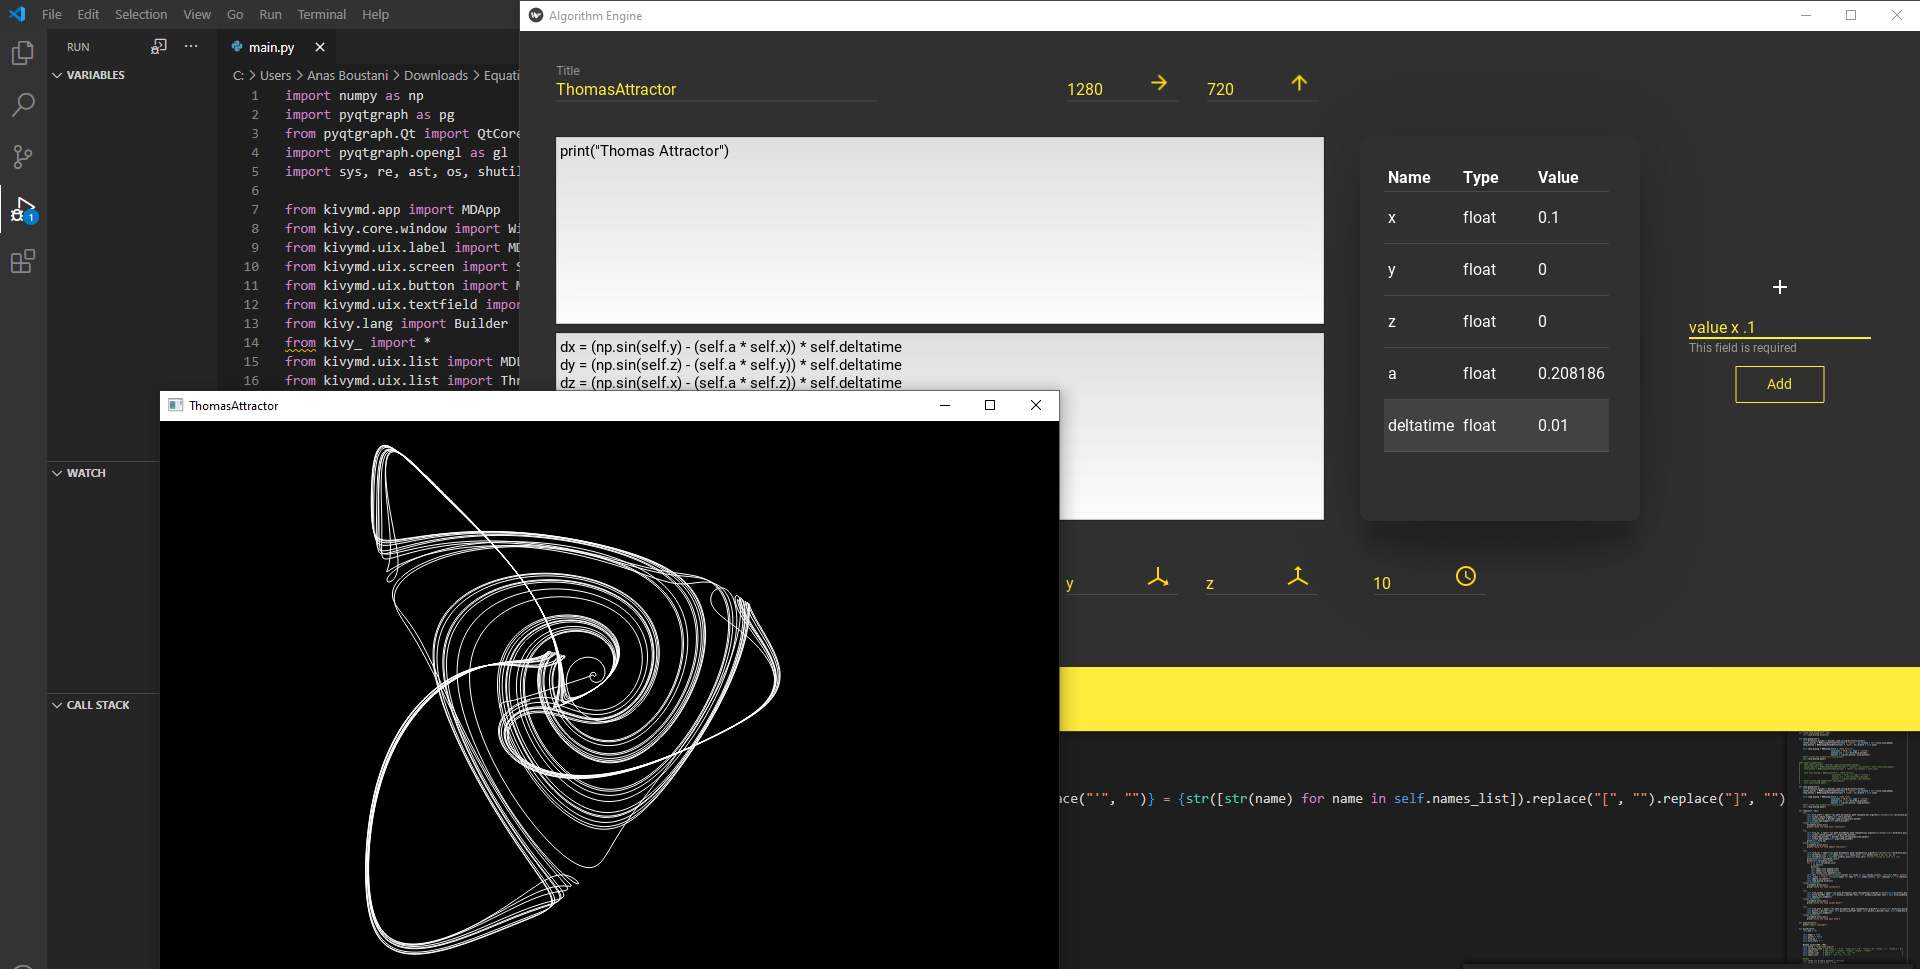Click the Thomas attractor plot canvas
Viewport: 1920px width, 969px height.
click(x=609, y=694)
